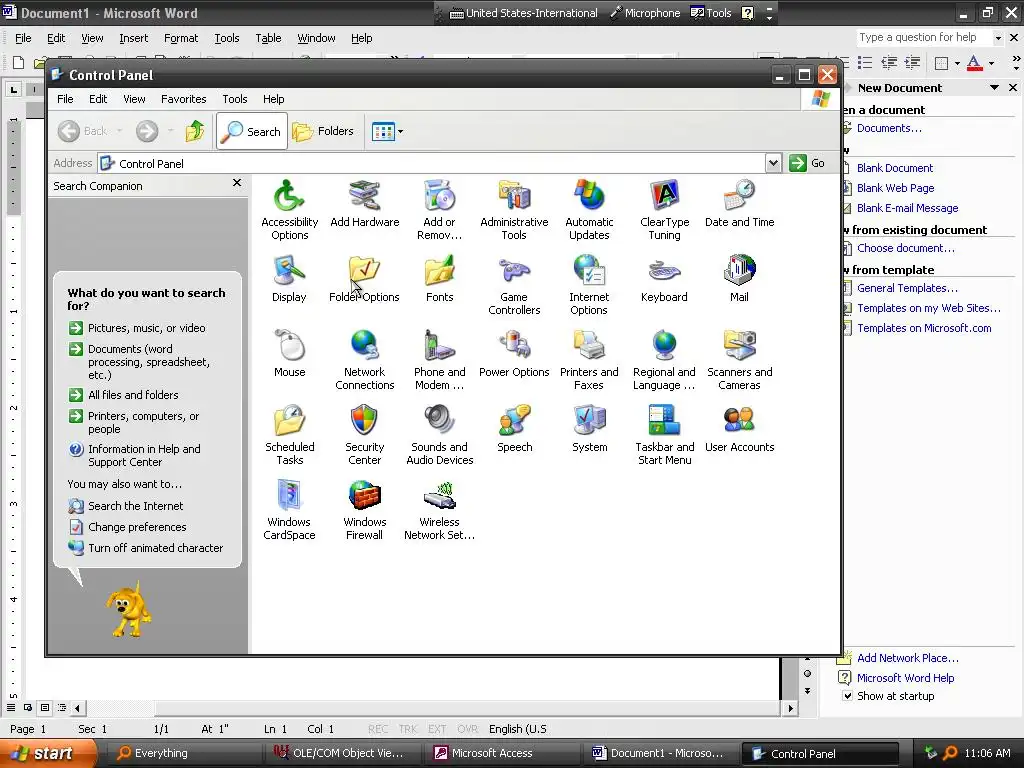The height and width of the screenshot is (768, 1024).
Task: Open Phone and Modem Options icon
Action: (x=440, y=360)
